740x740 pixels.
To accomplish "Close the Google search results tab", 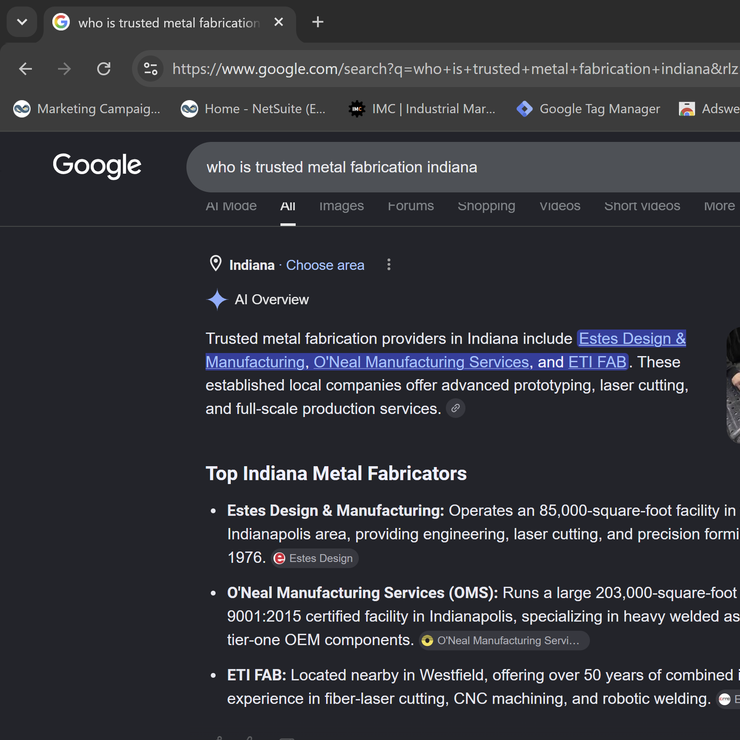I will pyautogui.click(x=278, y=22).
